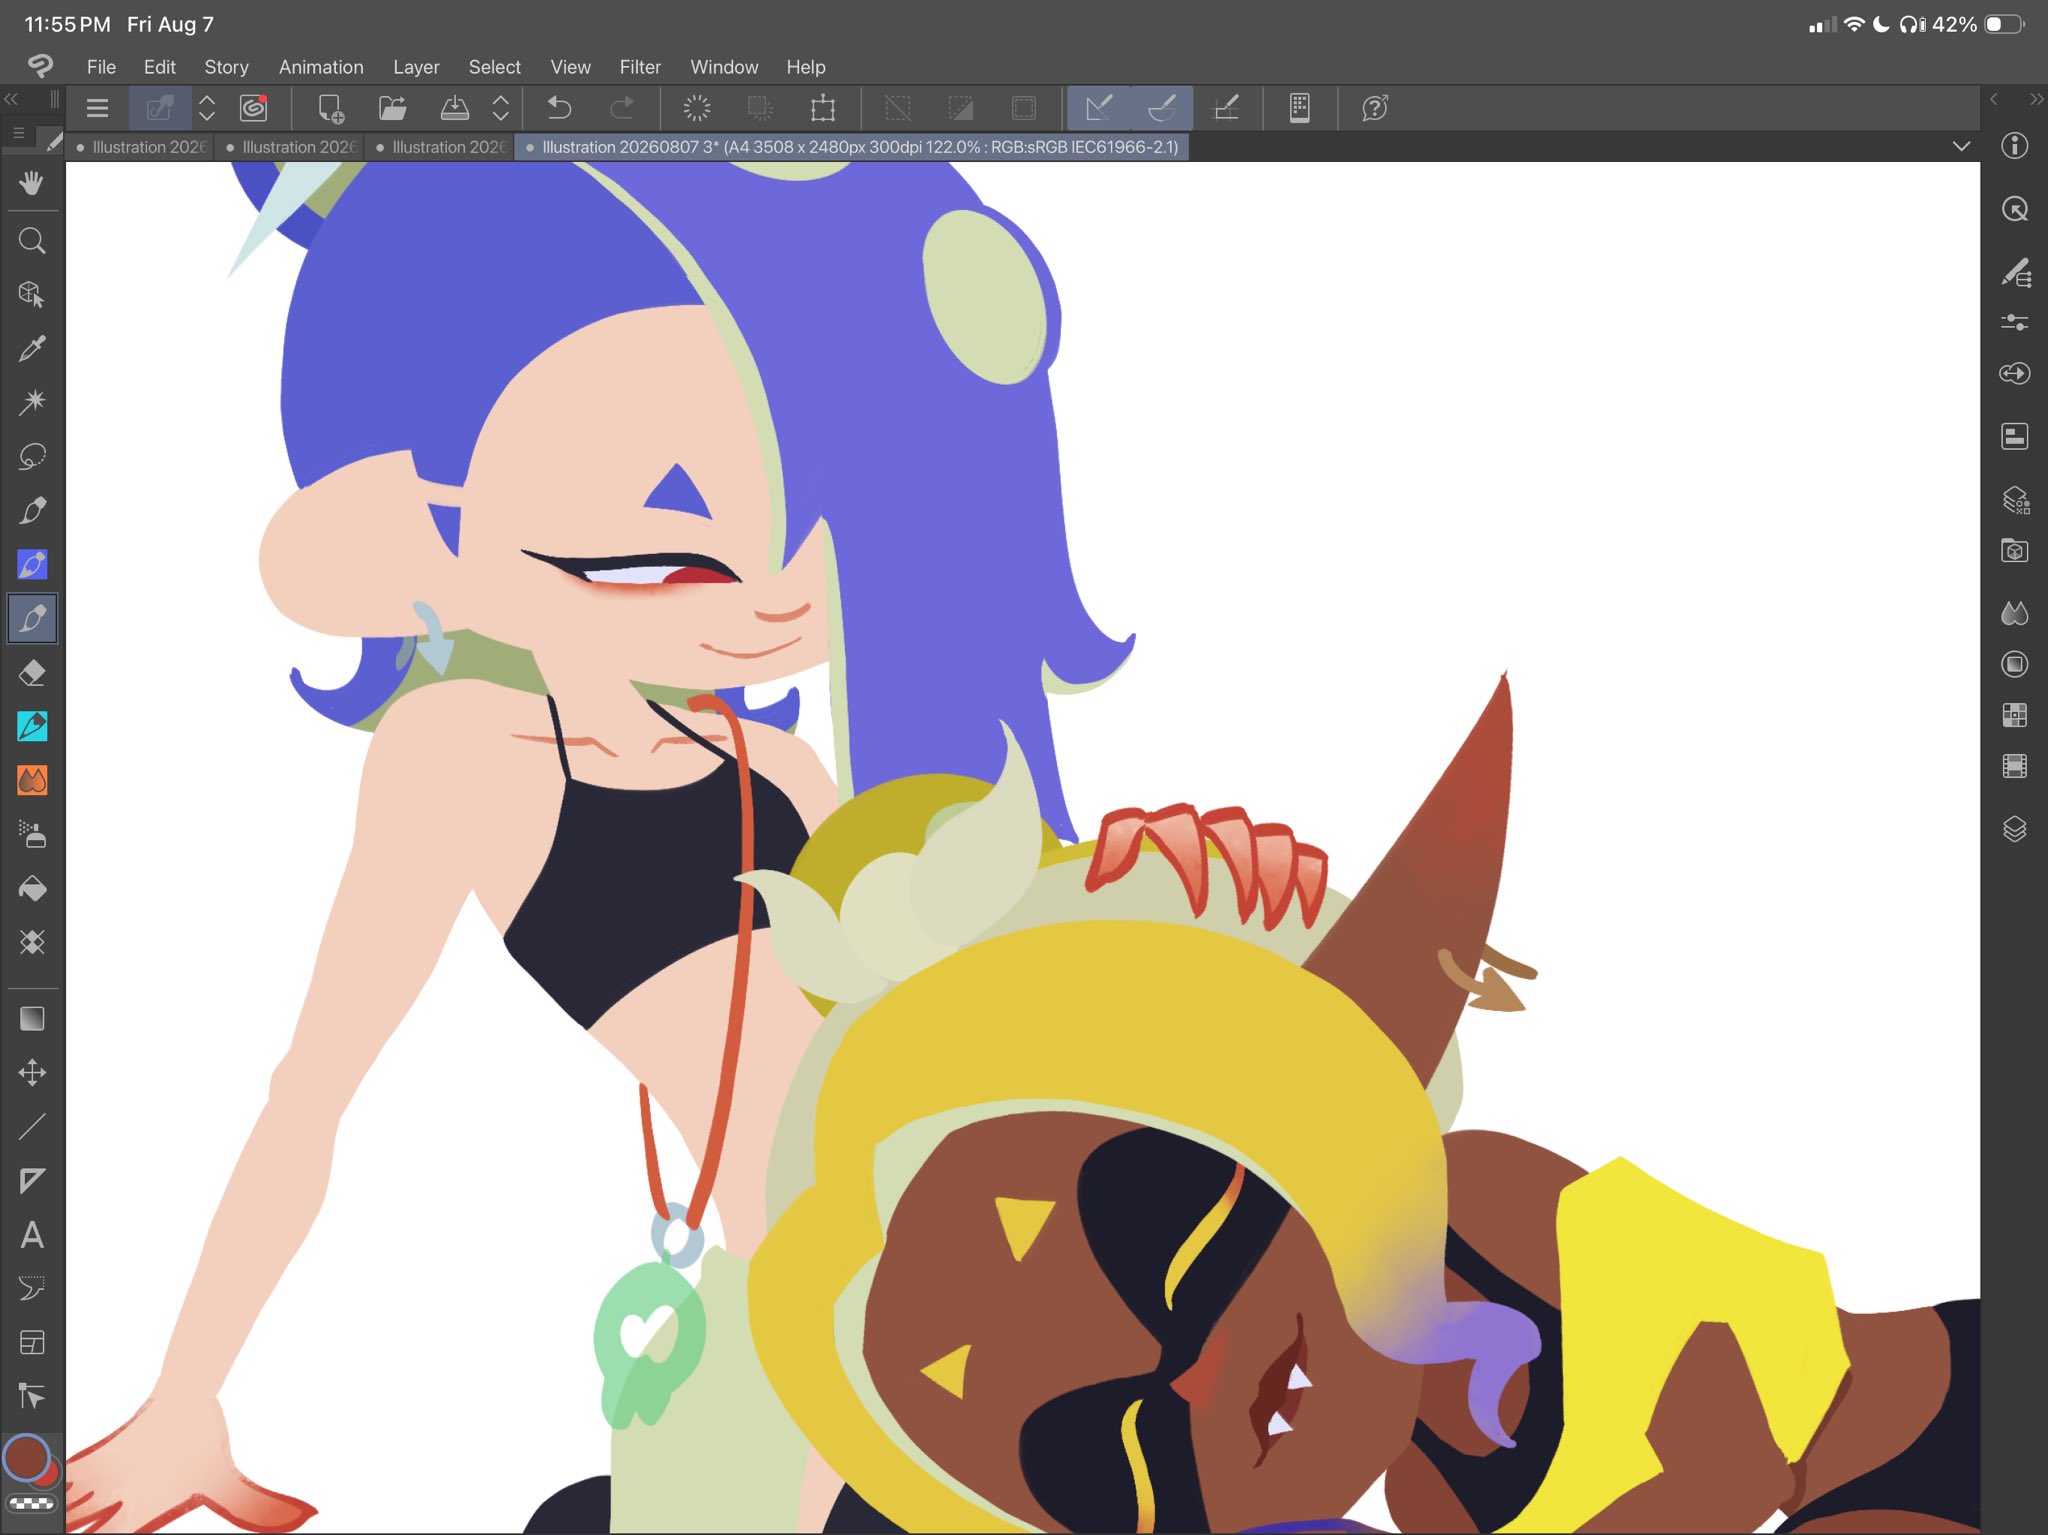
Task: Open the Layer menu
Action: point(416,67)
